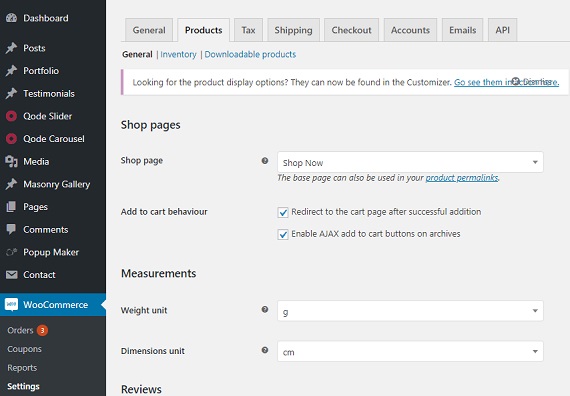The width and height of the screenshot is (570, 396).
Task: Click the Comments bubble icon
Action: click(11, 229)
